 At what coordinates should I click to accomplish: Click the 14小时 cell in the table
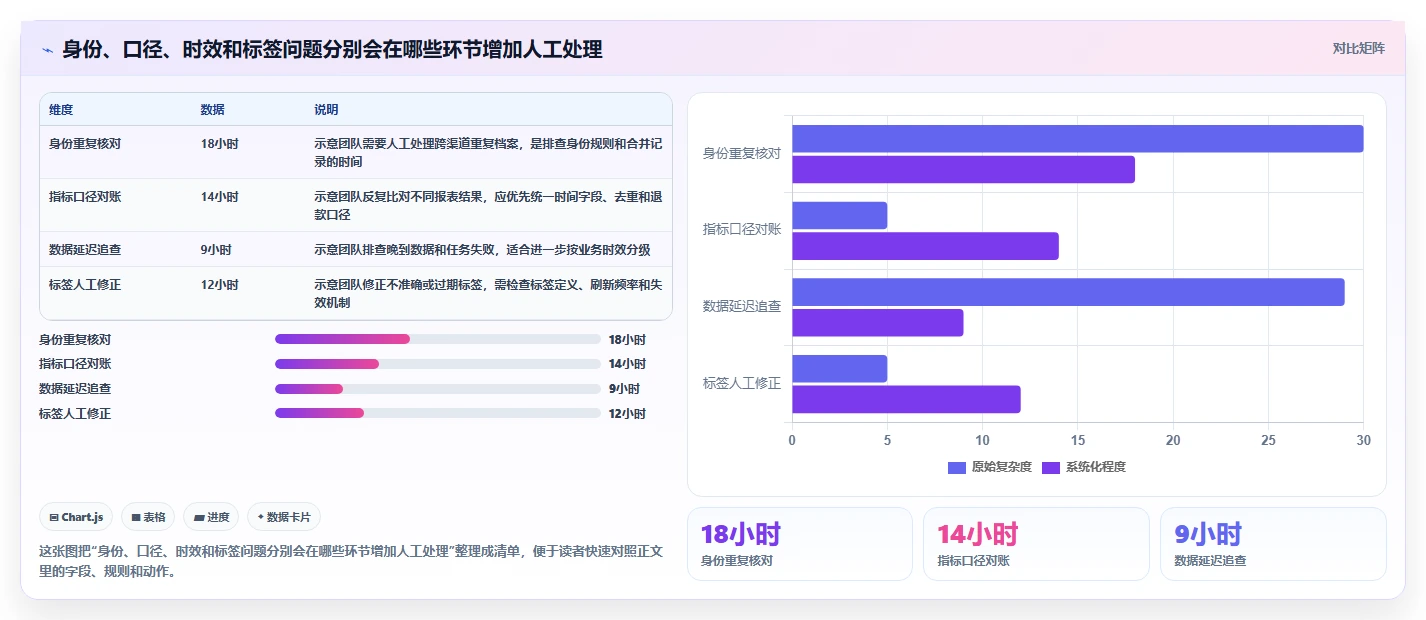click(x=220, y=197)
